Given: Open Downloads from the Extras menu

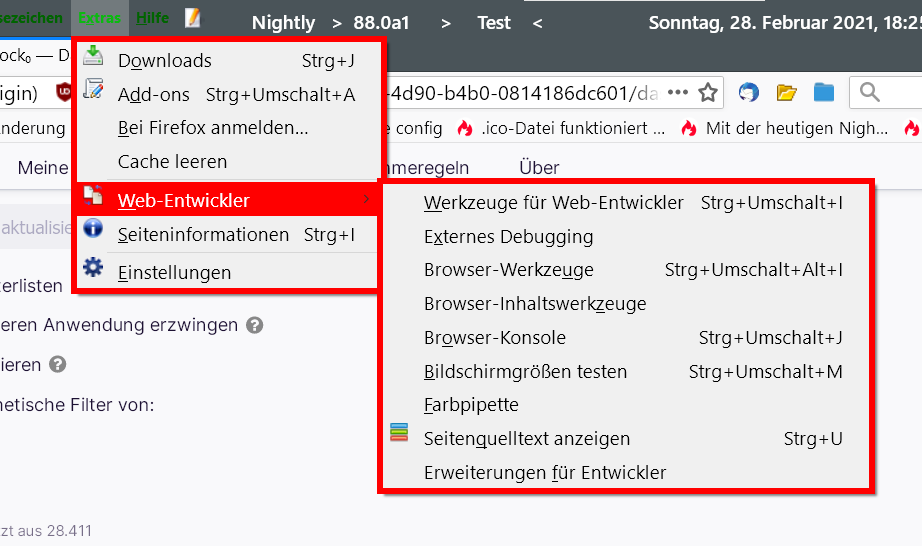Looking at the screenshot, I should [165, 61].
